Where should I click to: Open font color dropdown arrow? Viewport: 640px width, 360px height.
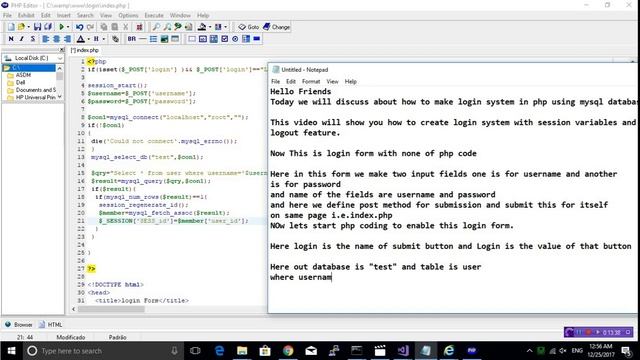click(x=88, y=39)
